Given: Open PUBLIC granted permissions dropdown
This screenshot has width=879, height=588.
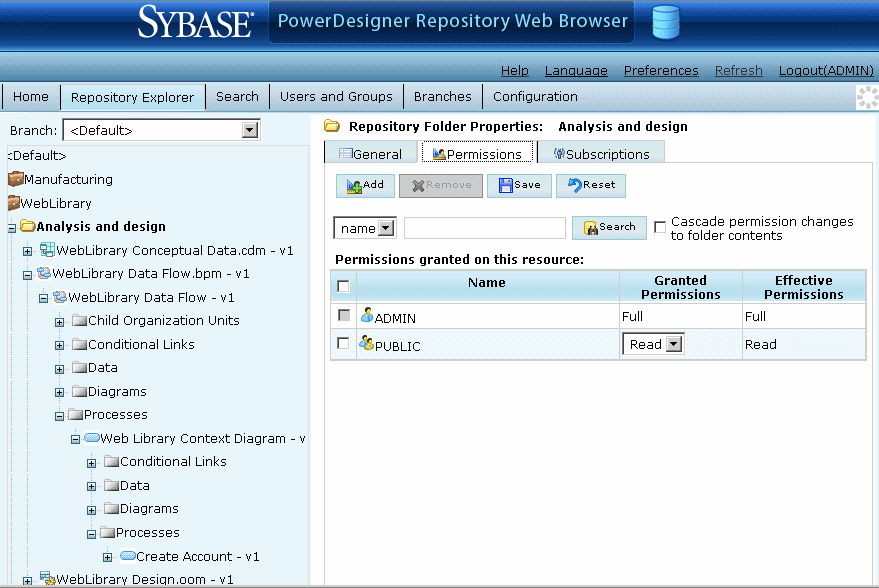Looking at the screenshot, I should (x=674, y=344).
